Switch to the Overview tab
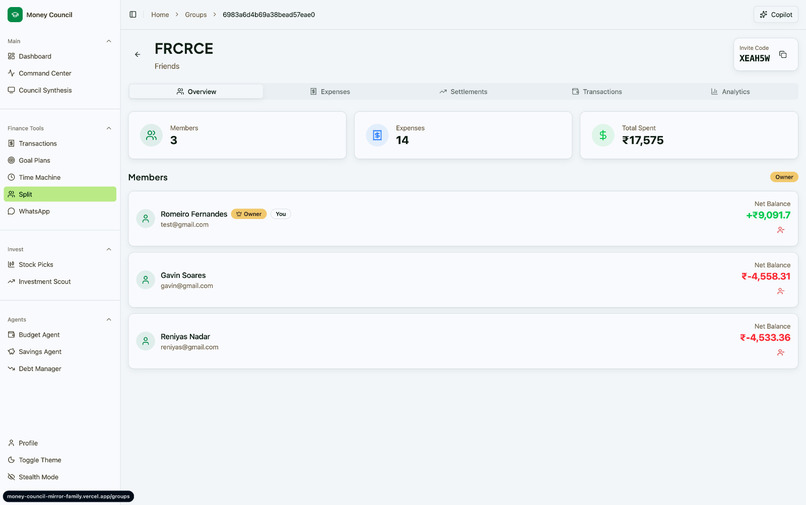Screen dimensions: 806x505 click(196, 92)
